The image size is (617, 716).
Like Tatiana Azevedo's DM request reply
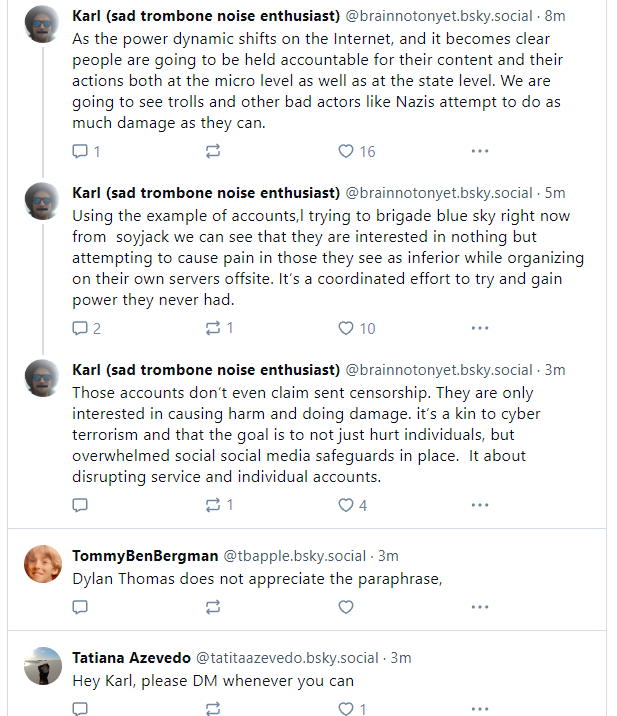346,709
